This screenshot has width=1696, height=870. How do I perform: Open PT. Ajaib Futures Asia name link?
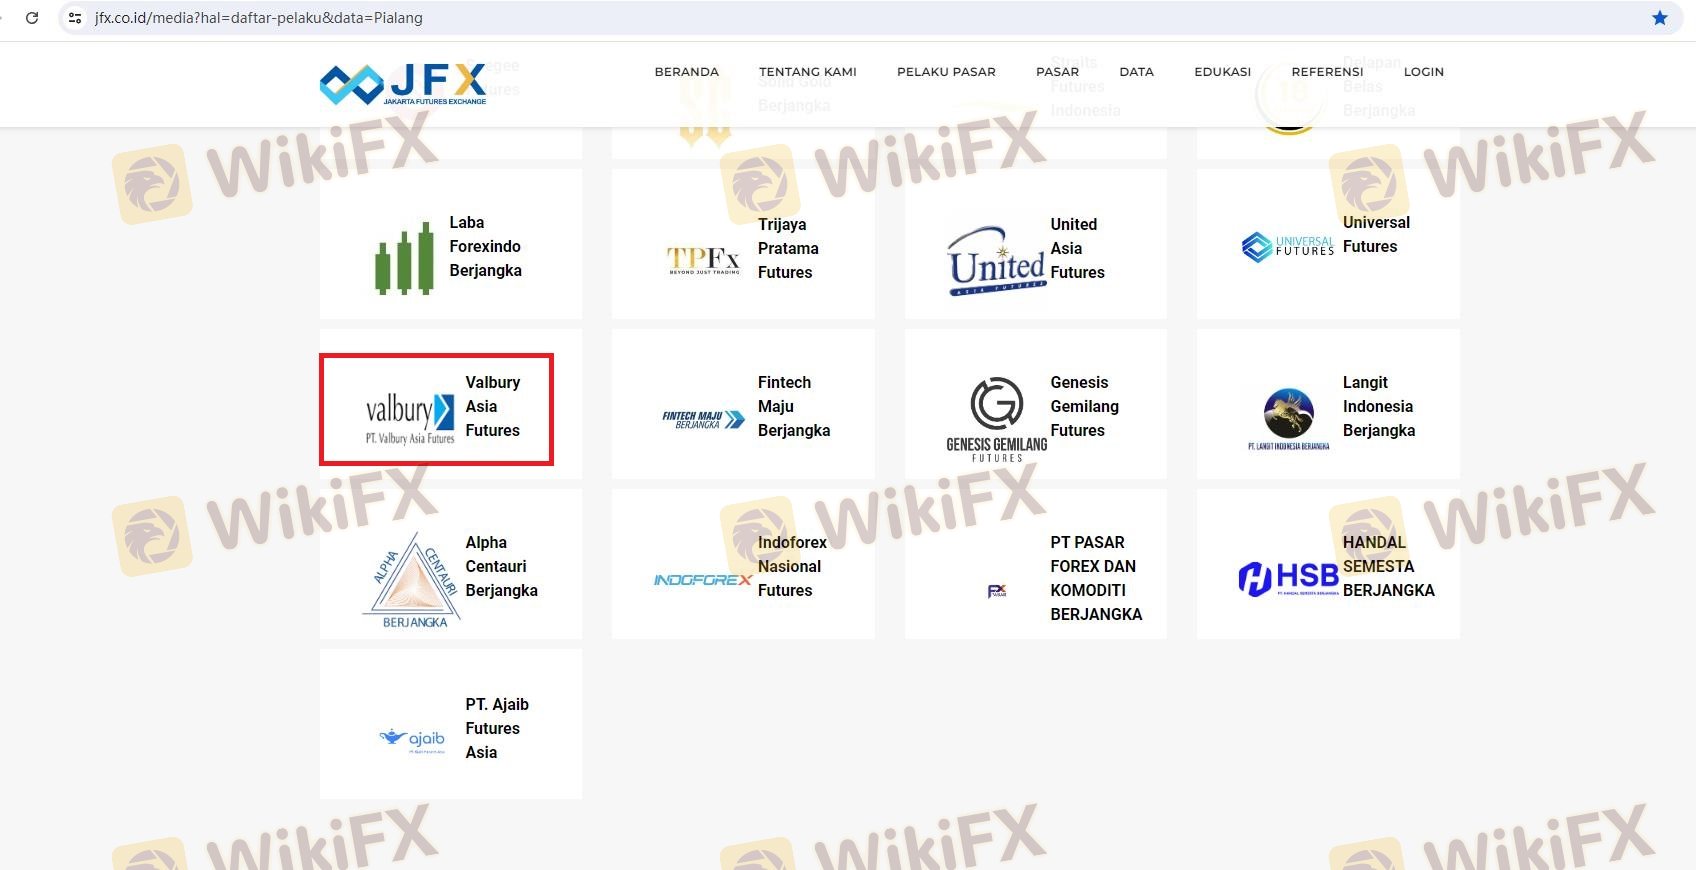point(497,729)
